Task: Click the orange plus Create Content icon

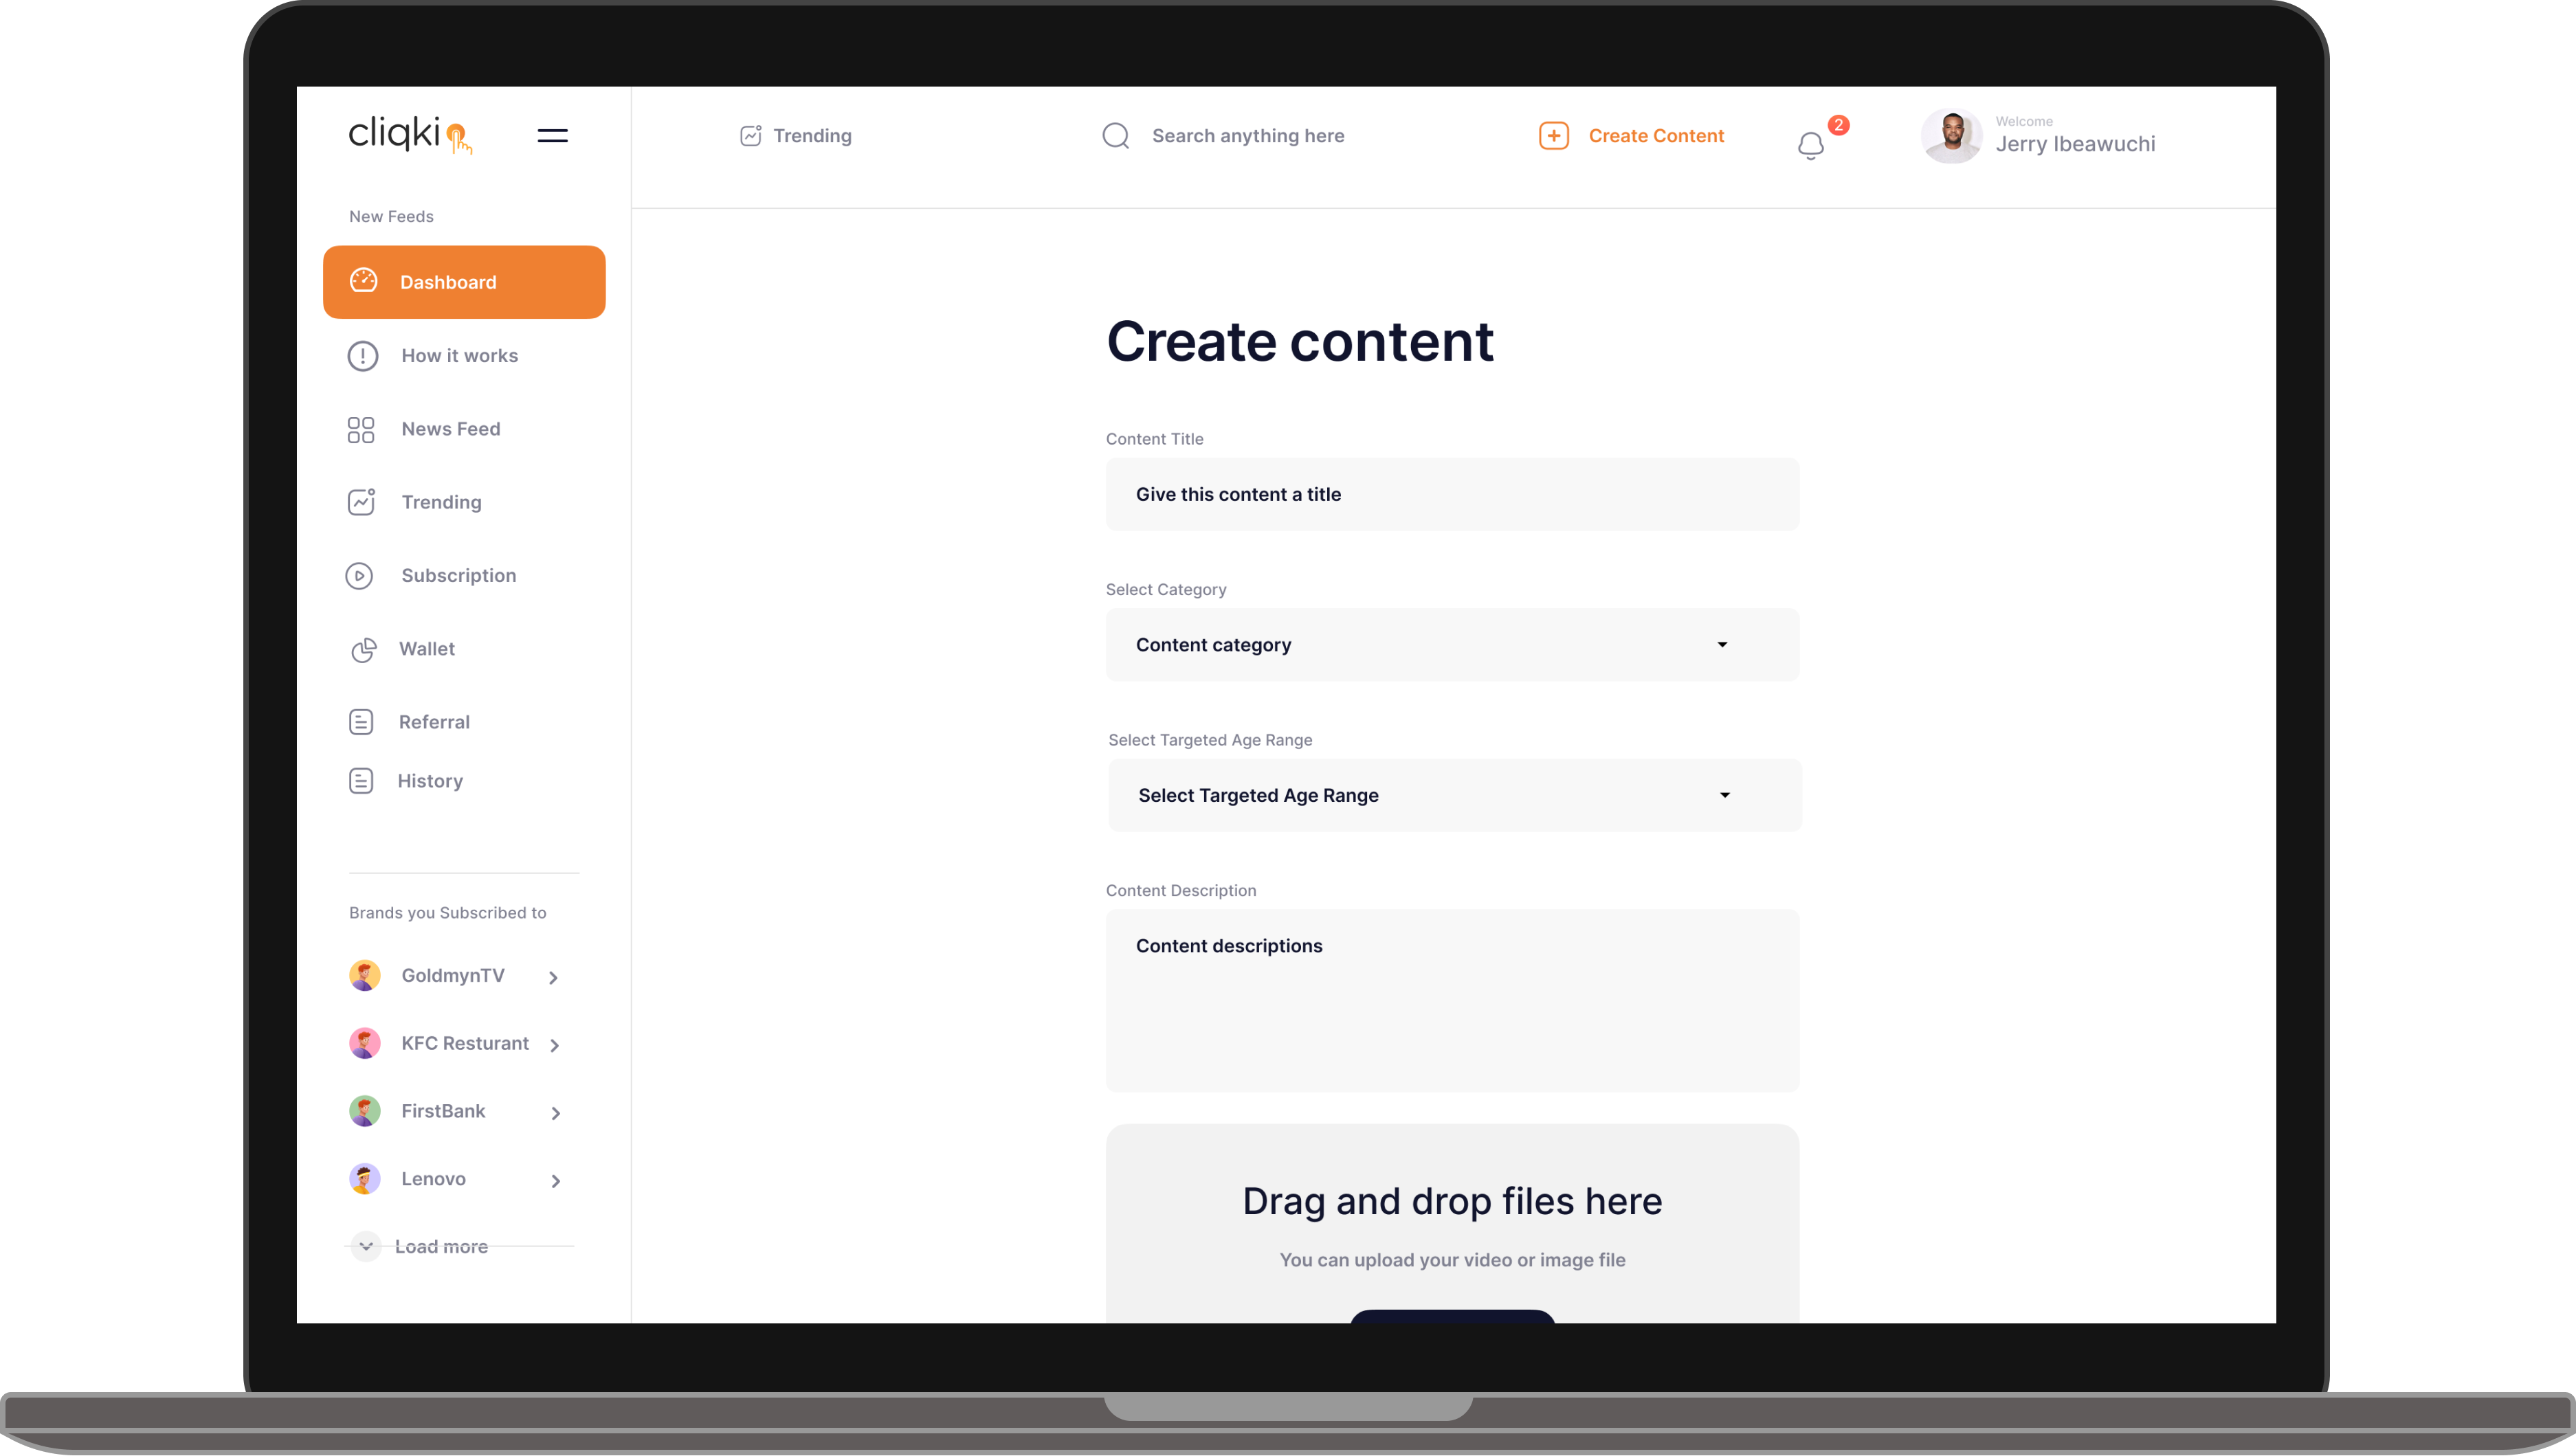Action: click(1554, 135)
